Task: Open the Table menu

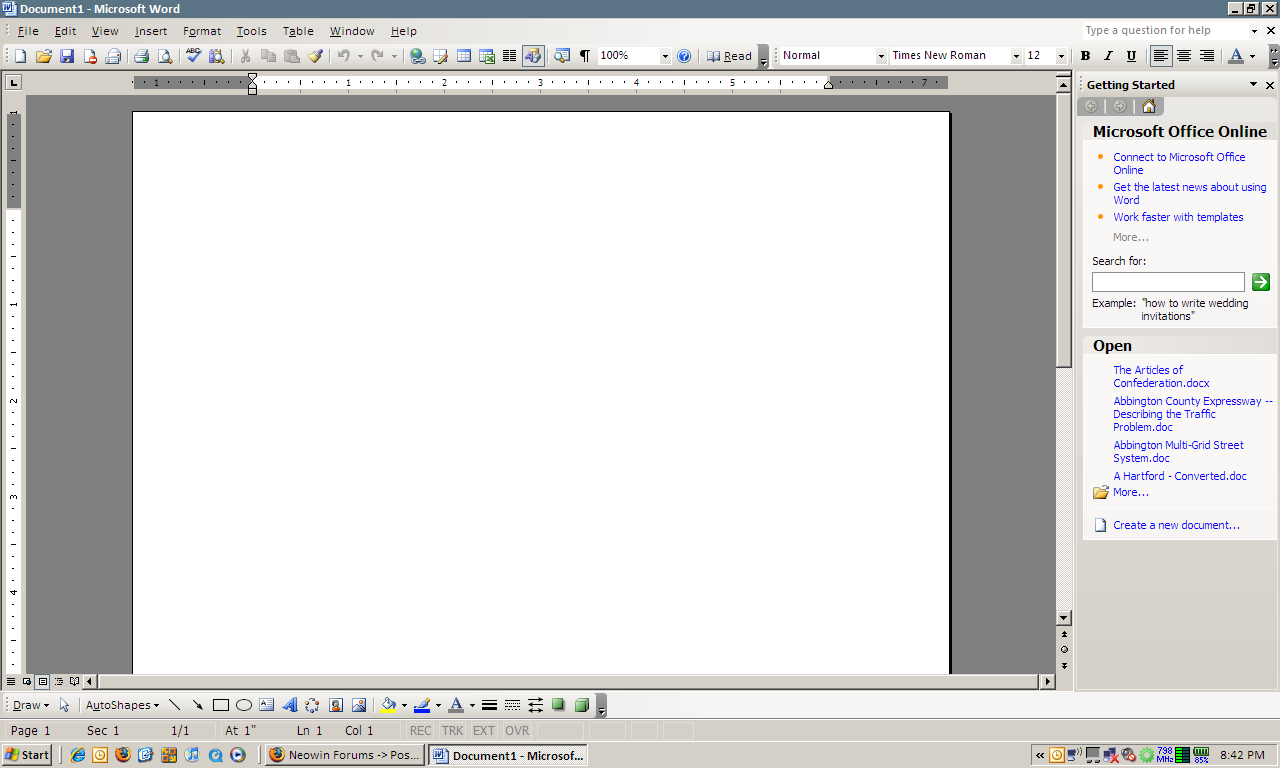Action: click(297, 31)
